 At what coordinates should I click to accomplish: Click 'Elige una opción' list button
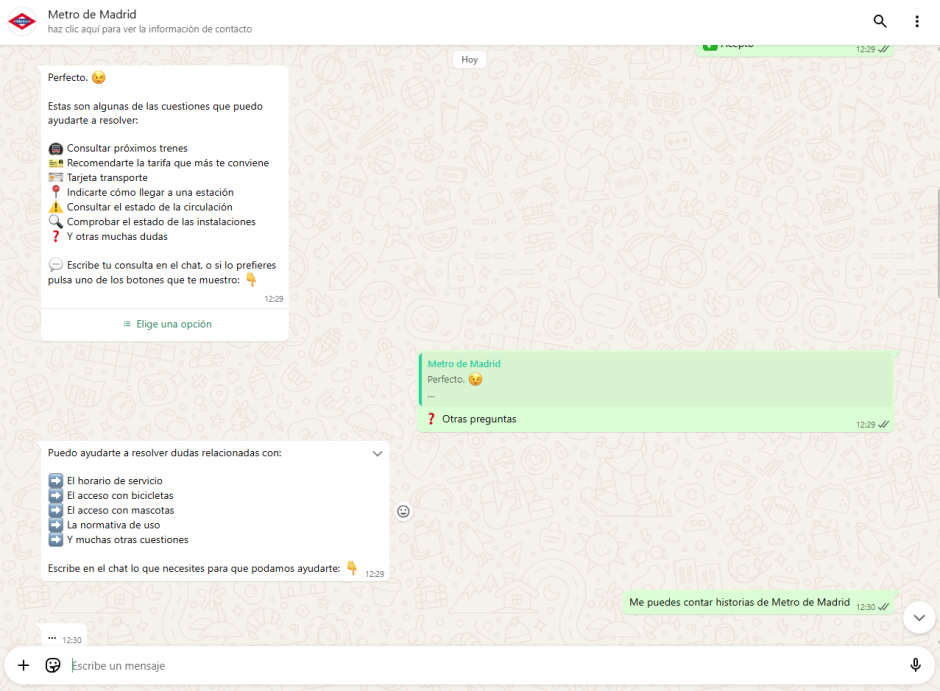point(167,324)
